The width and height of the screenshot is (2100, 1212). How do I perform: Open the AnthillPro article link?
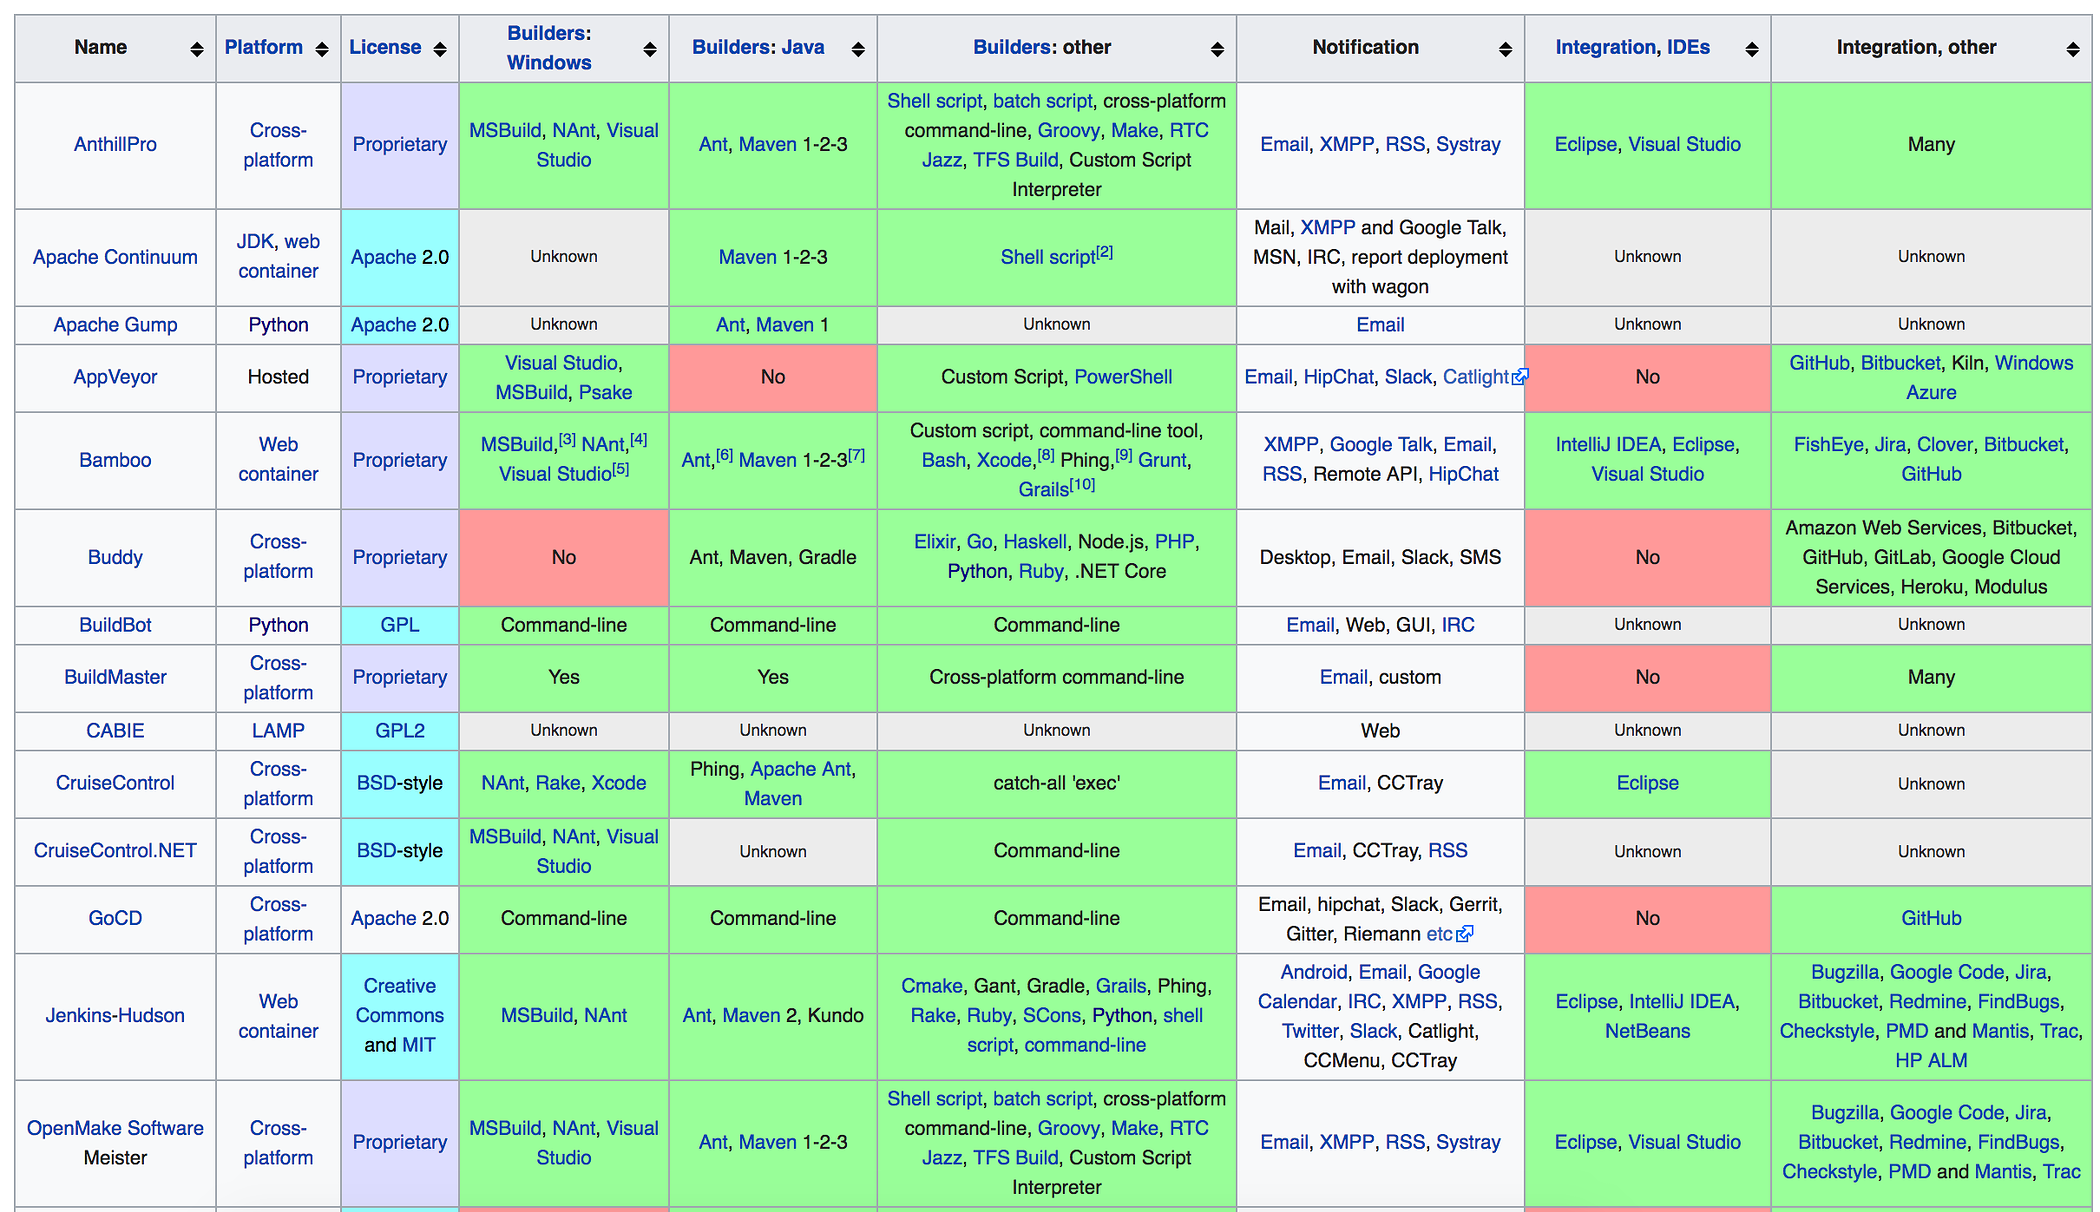pos(115,144)
